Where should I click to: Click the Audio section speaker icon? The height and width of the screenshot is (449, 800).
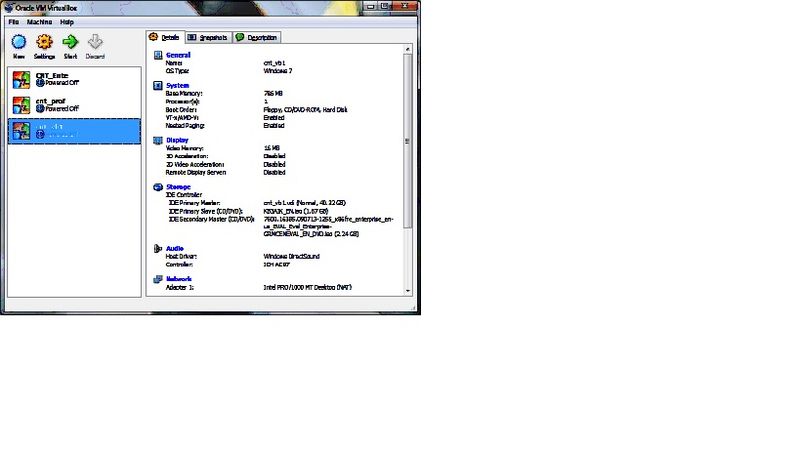tap(158, 248)
